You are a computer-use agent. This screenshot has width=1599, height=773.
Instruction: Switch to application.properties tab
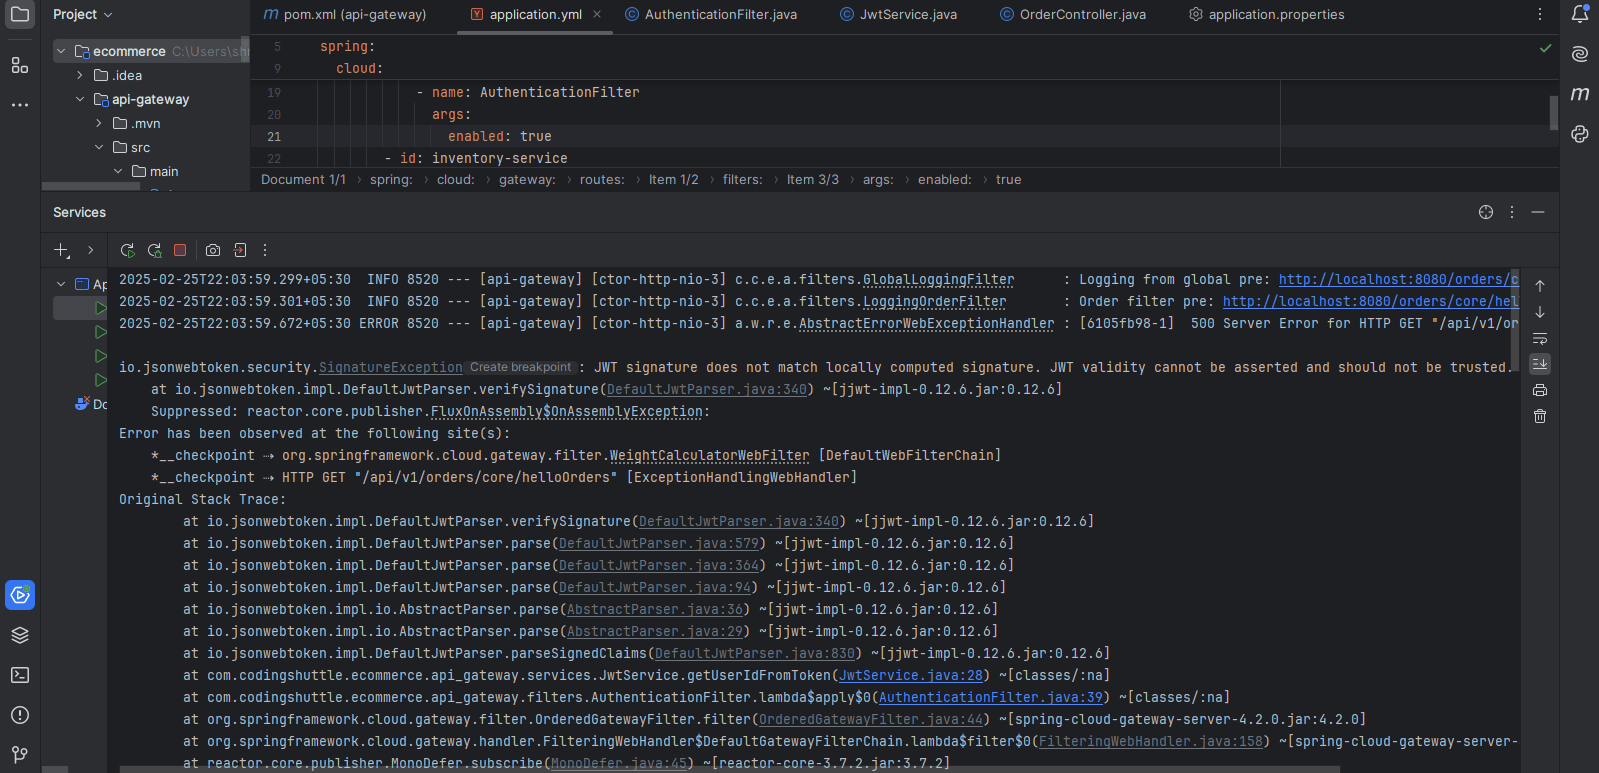point(1267,14)
